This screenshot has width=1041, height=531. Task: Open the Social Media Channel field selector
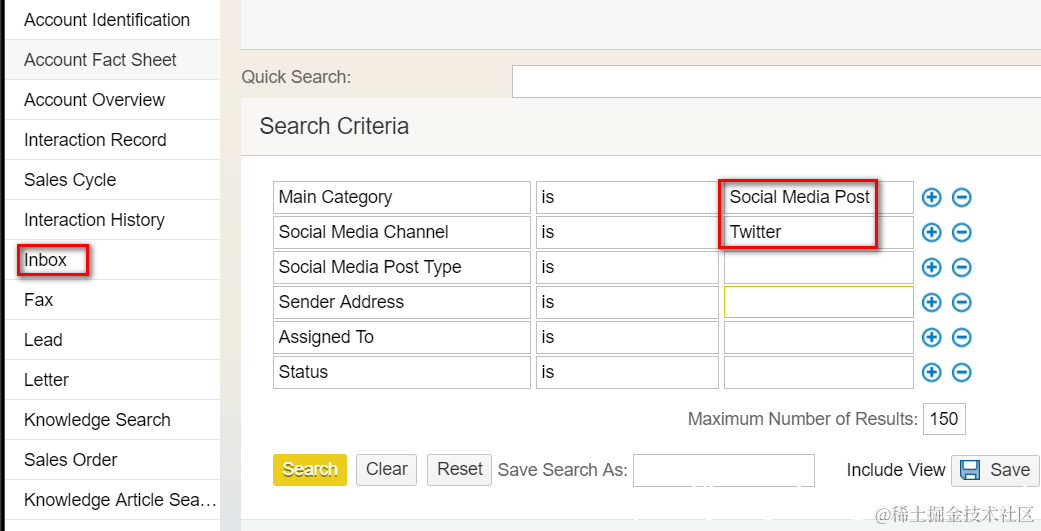(x=402, y=232)
